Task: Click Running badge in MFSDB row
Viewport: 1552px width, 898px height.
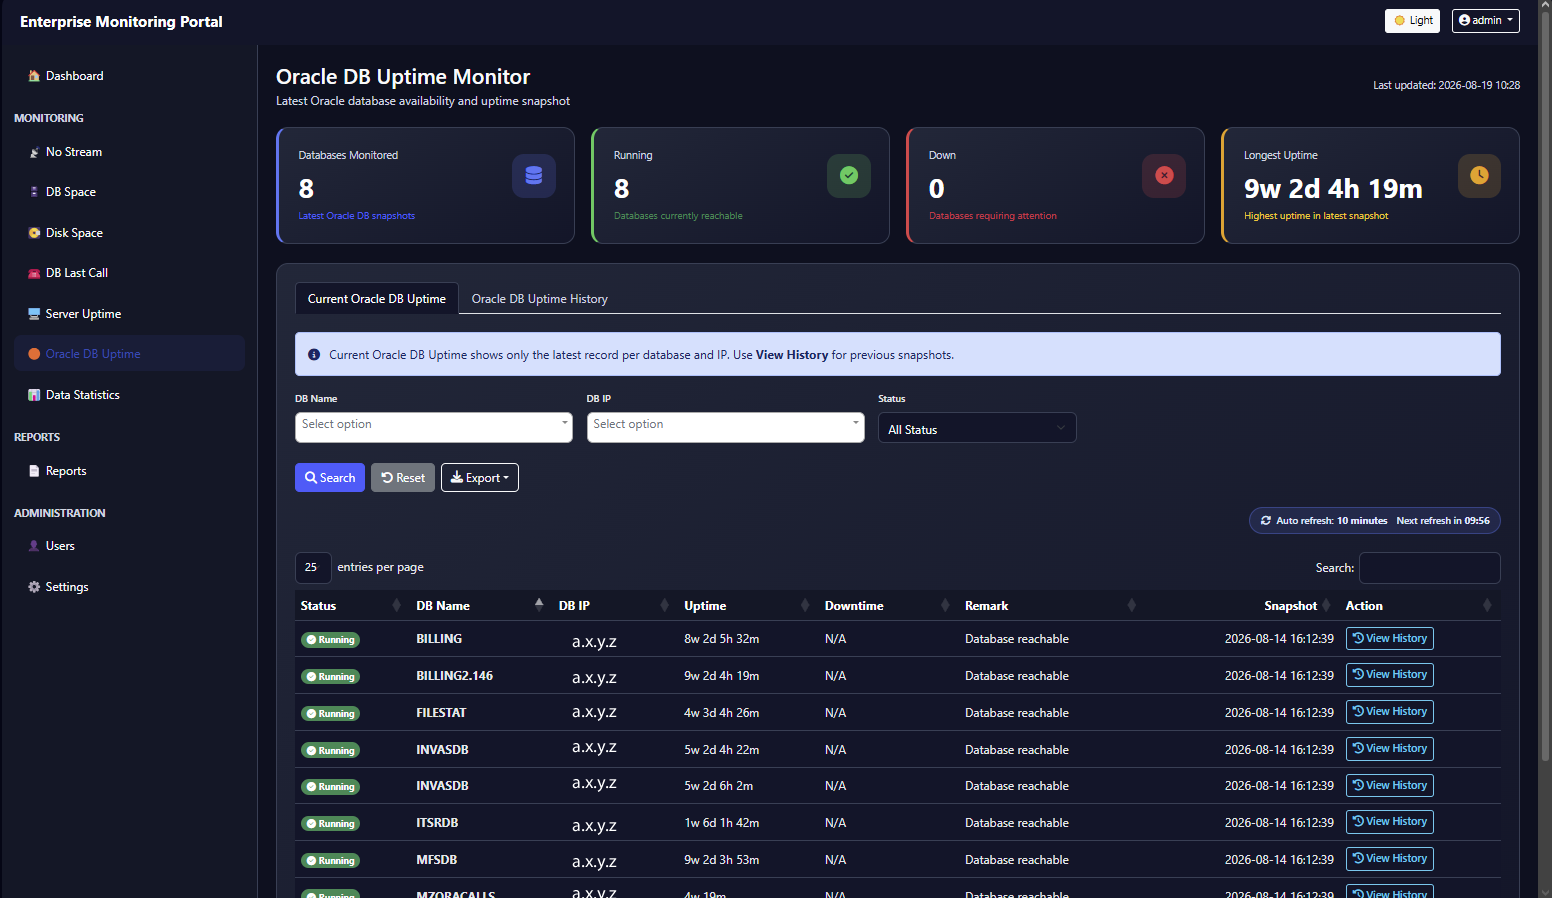Action: tap(331, 861)
